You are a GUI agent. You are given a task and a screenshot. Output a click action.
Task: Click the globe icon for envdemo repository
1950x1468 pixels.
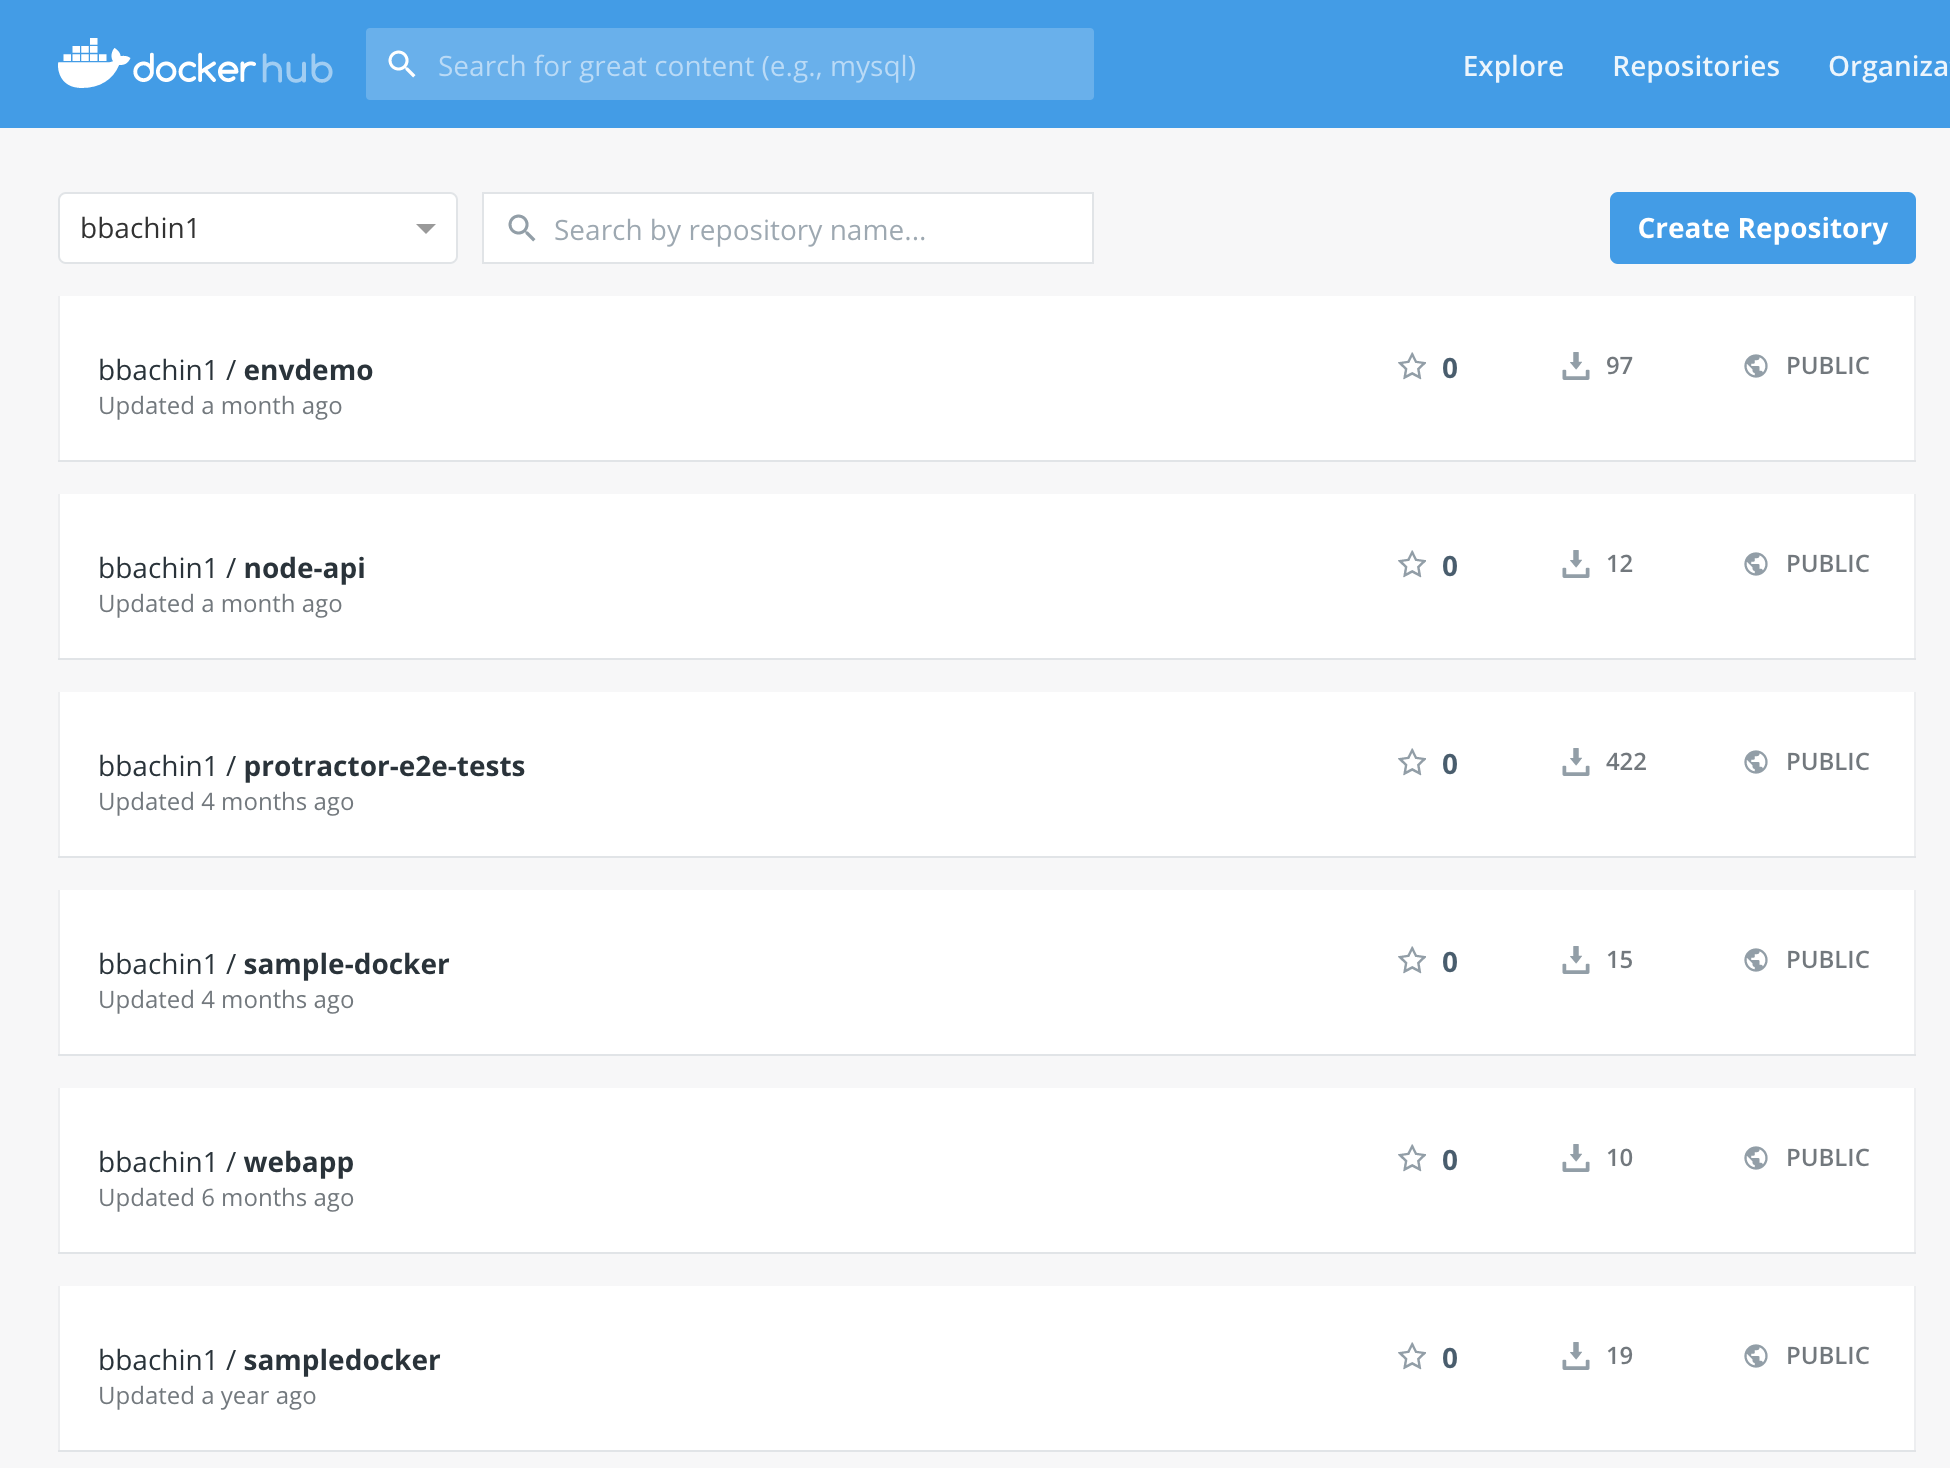1755,366
